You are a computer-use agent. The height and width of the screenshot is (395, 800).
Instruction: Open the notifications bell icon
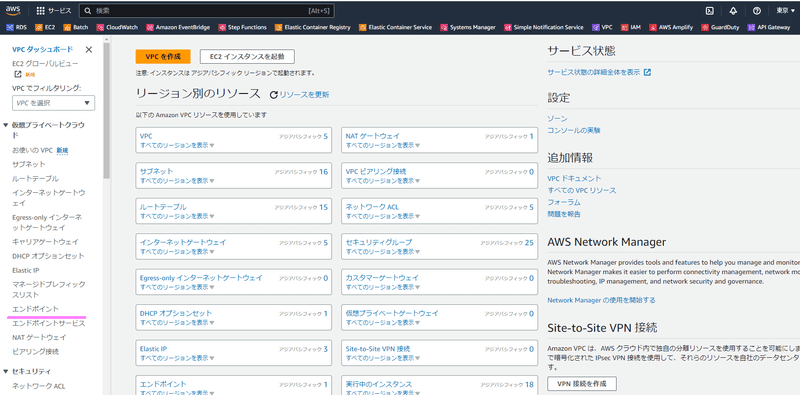coord(733,10)
